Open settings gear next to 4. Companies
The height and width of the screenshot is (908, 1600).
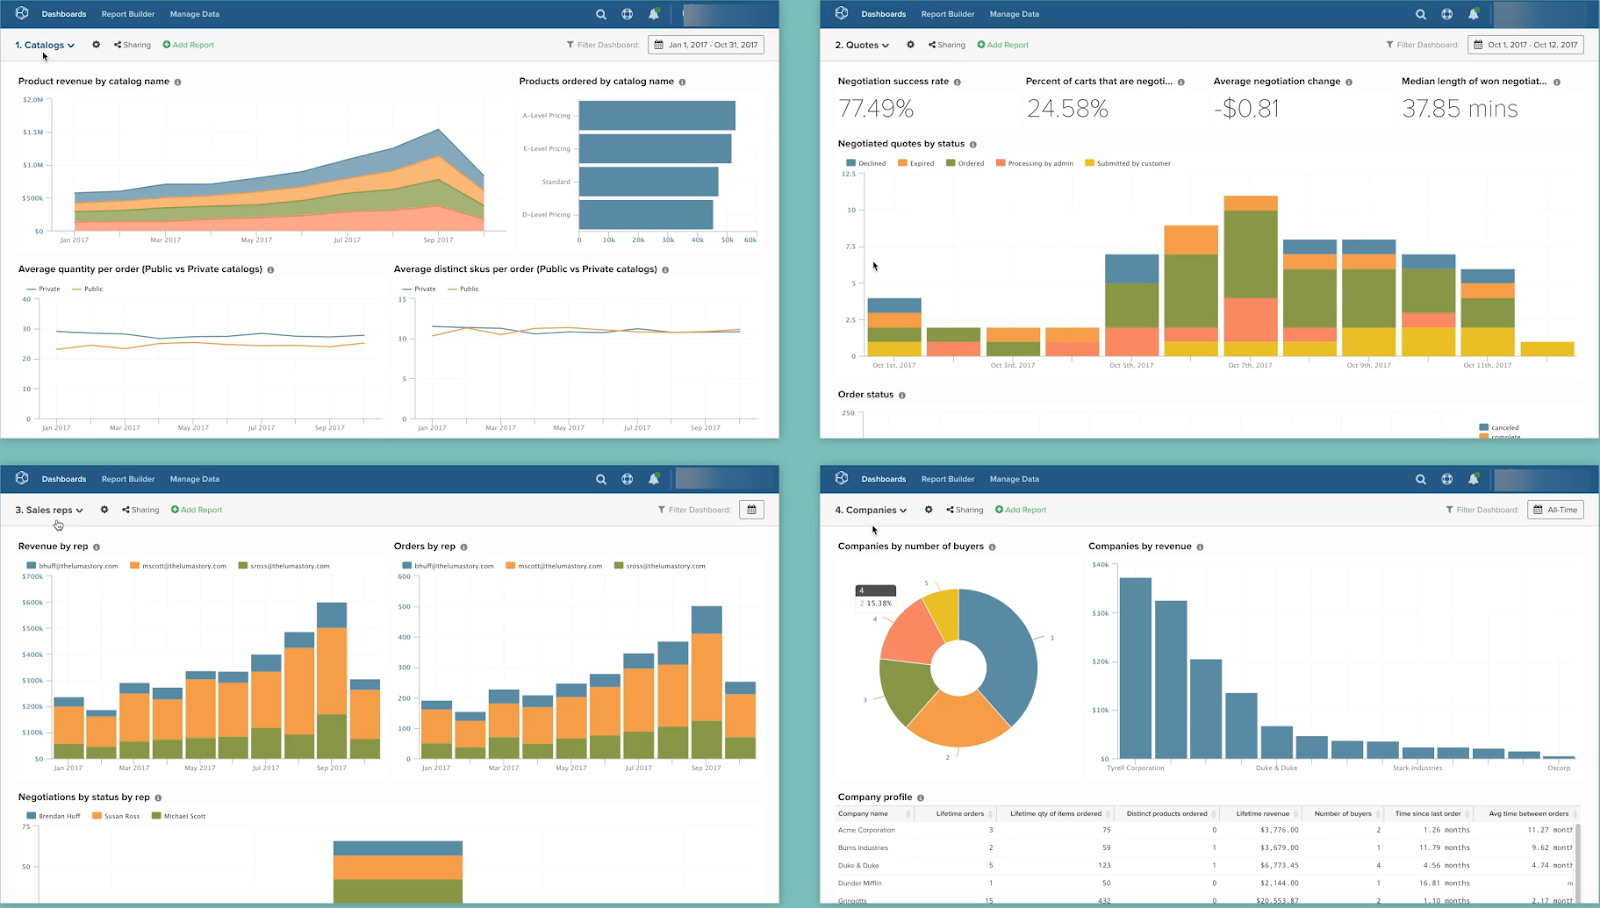(928, 509)
